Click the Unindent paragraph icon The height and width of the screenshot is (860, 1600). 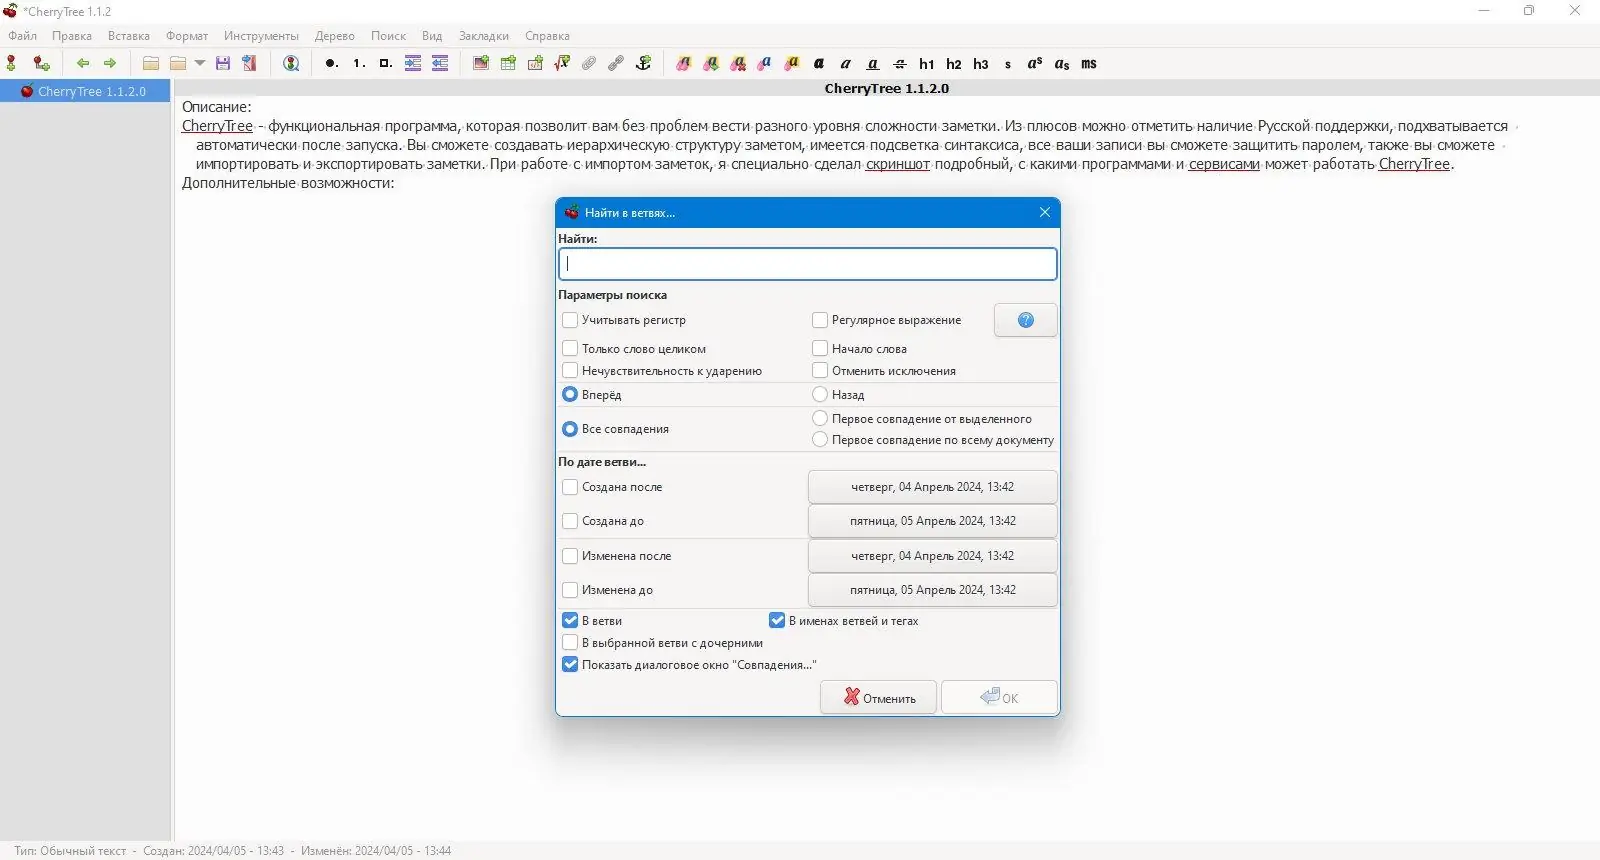pos(440,63)
